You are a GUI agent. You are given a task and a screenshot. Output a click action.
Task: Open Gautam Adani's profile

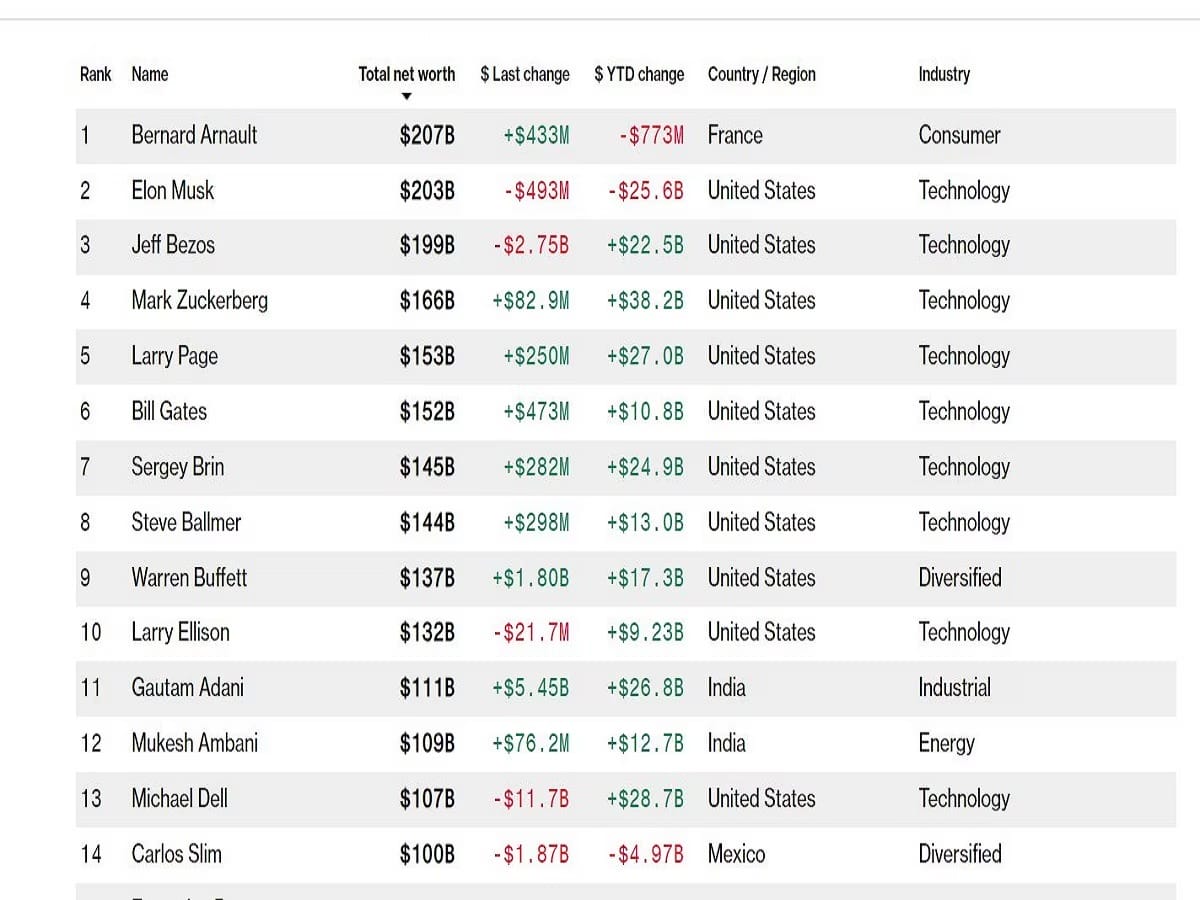[x=187, y=688]
